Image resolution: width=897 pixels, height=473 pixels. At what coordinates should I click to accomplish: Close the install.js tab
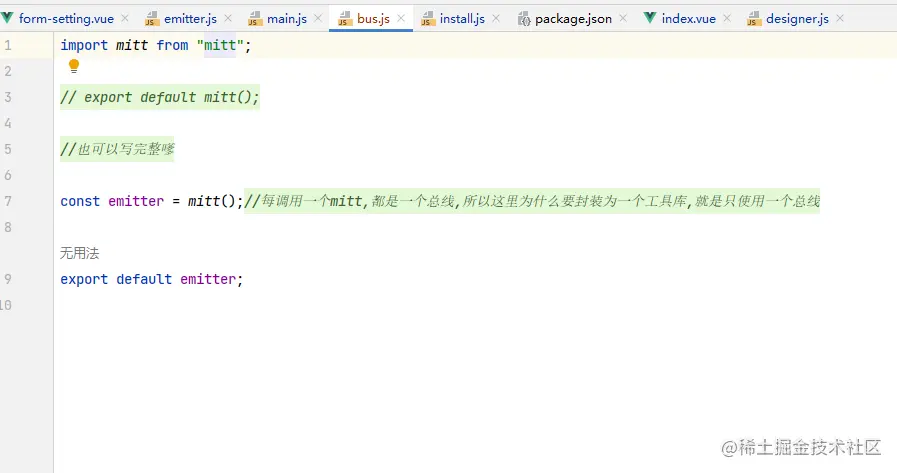(x=496, y=18)
